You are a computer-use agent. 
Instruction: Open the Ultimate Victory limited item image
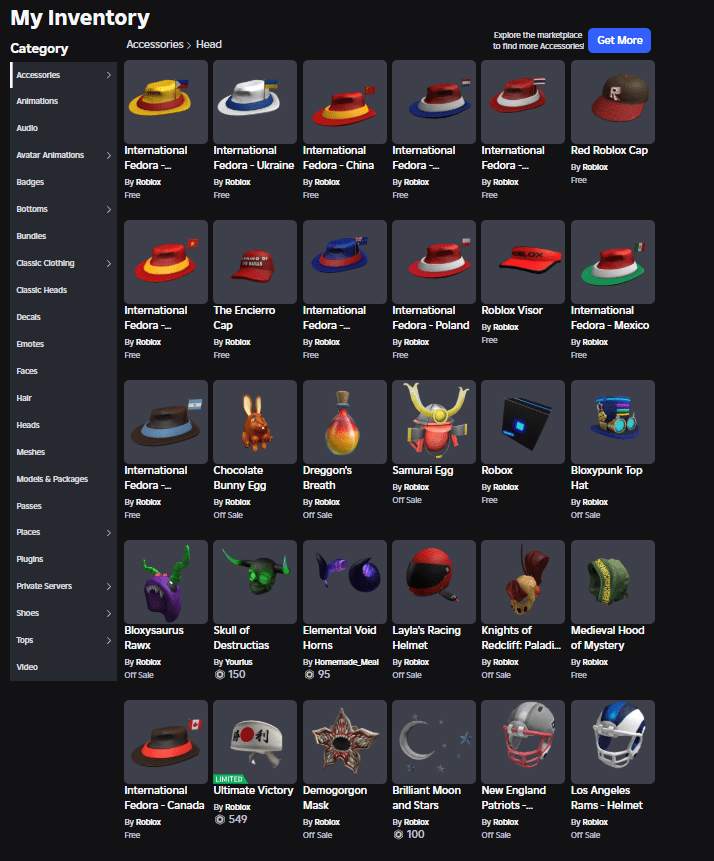pyautogui.click(x=255, y=742)
